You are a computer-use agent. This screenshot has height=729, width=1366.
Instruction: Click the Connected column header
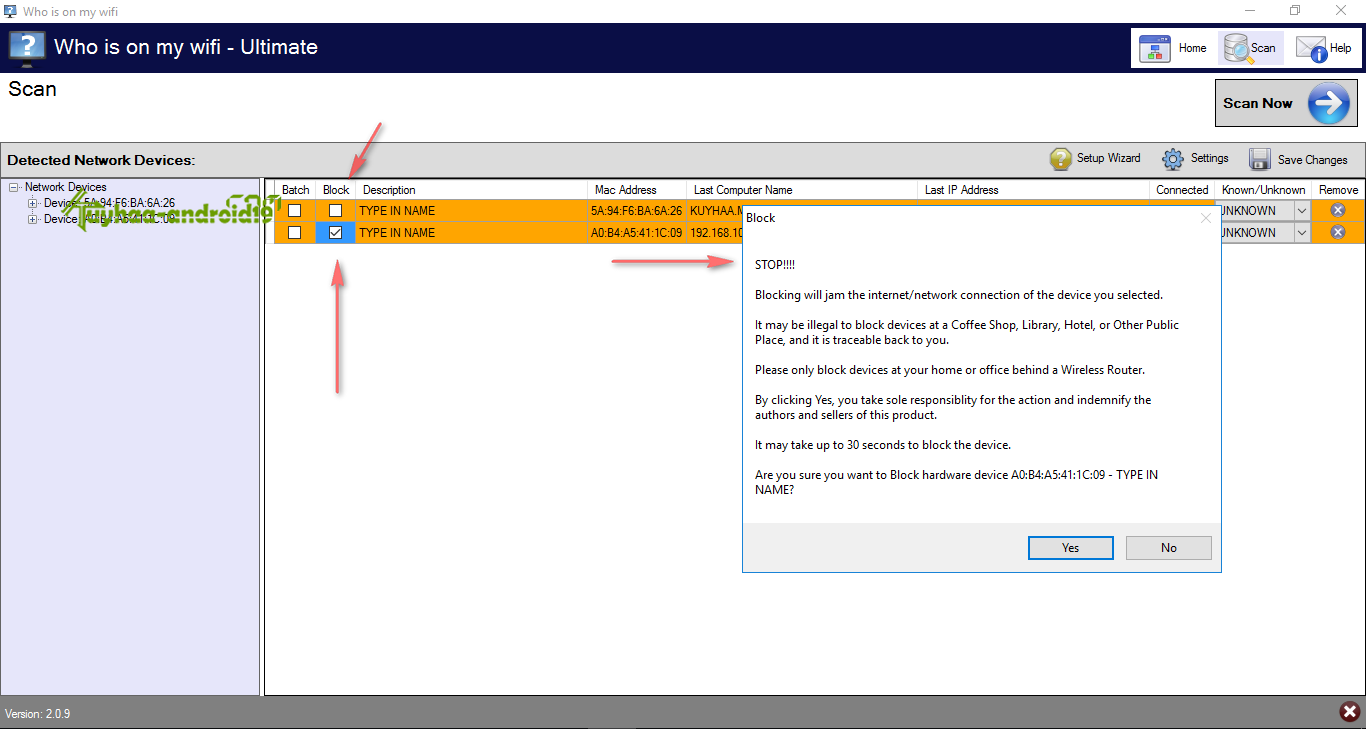pos(1182,190)
